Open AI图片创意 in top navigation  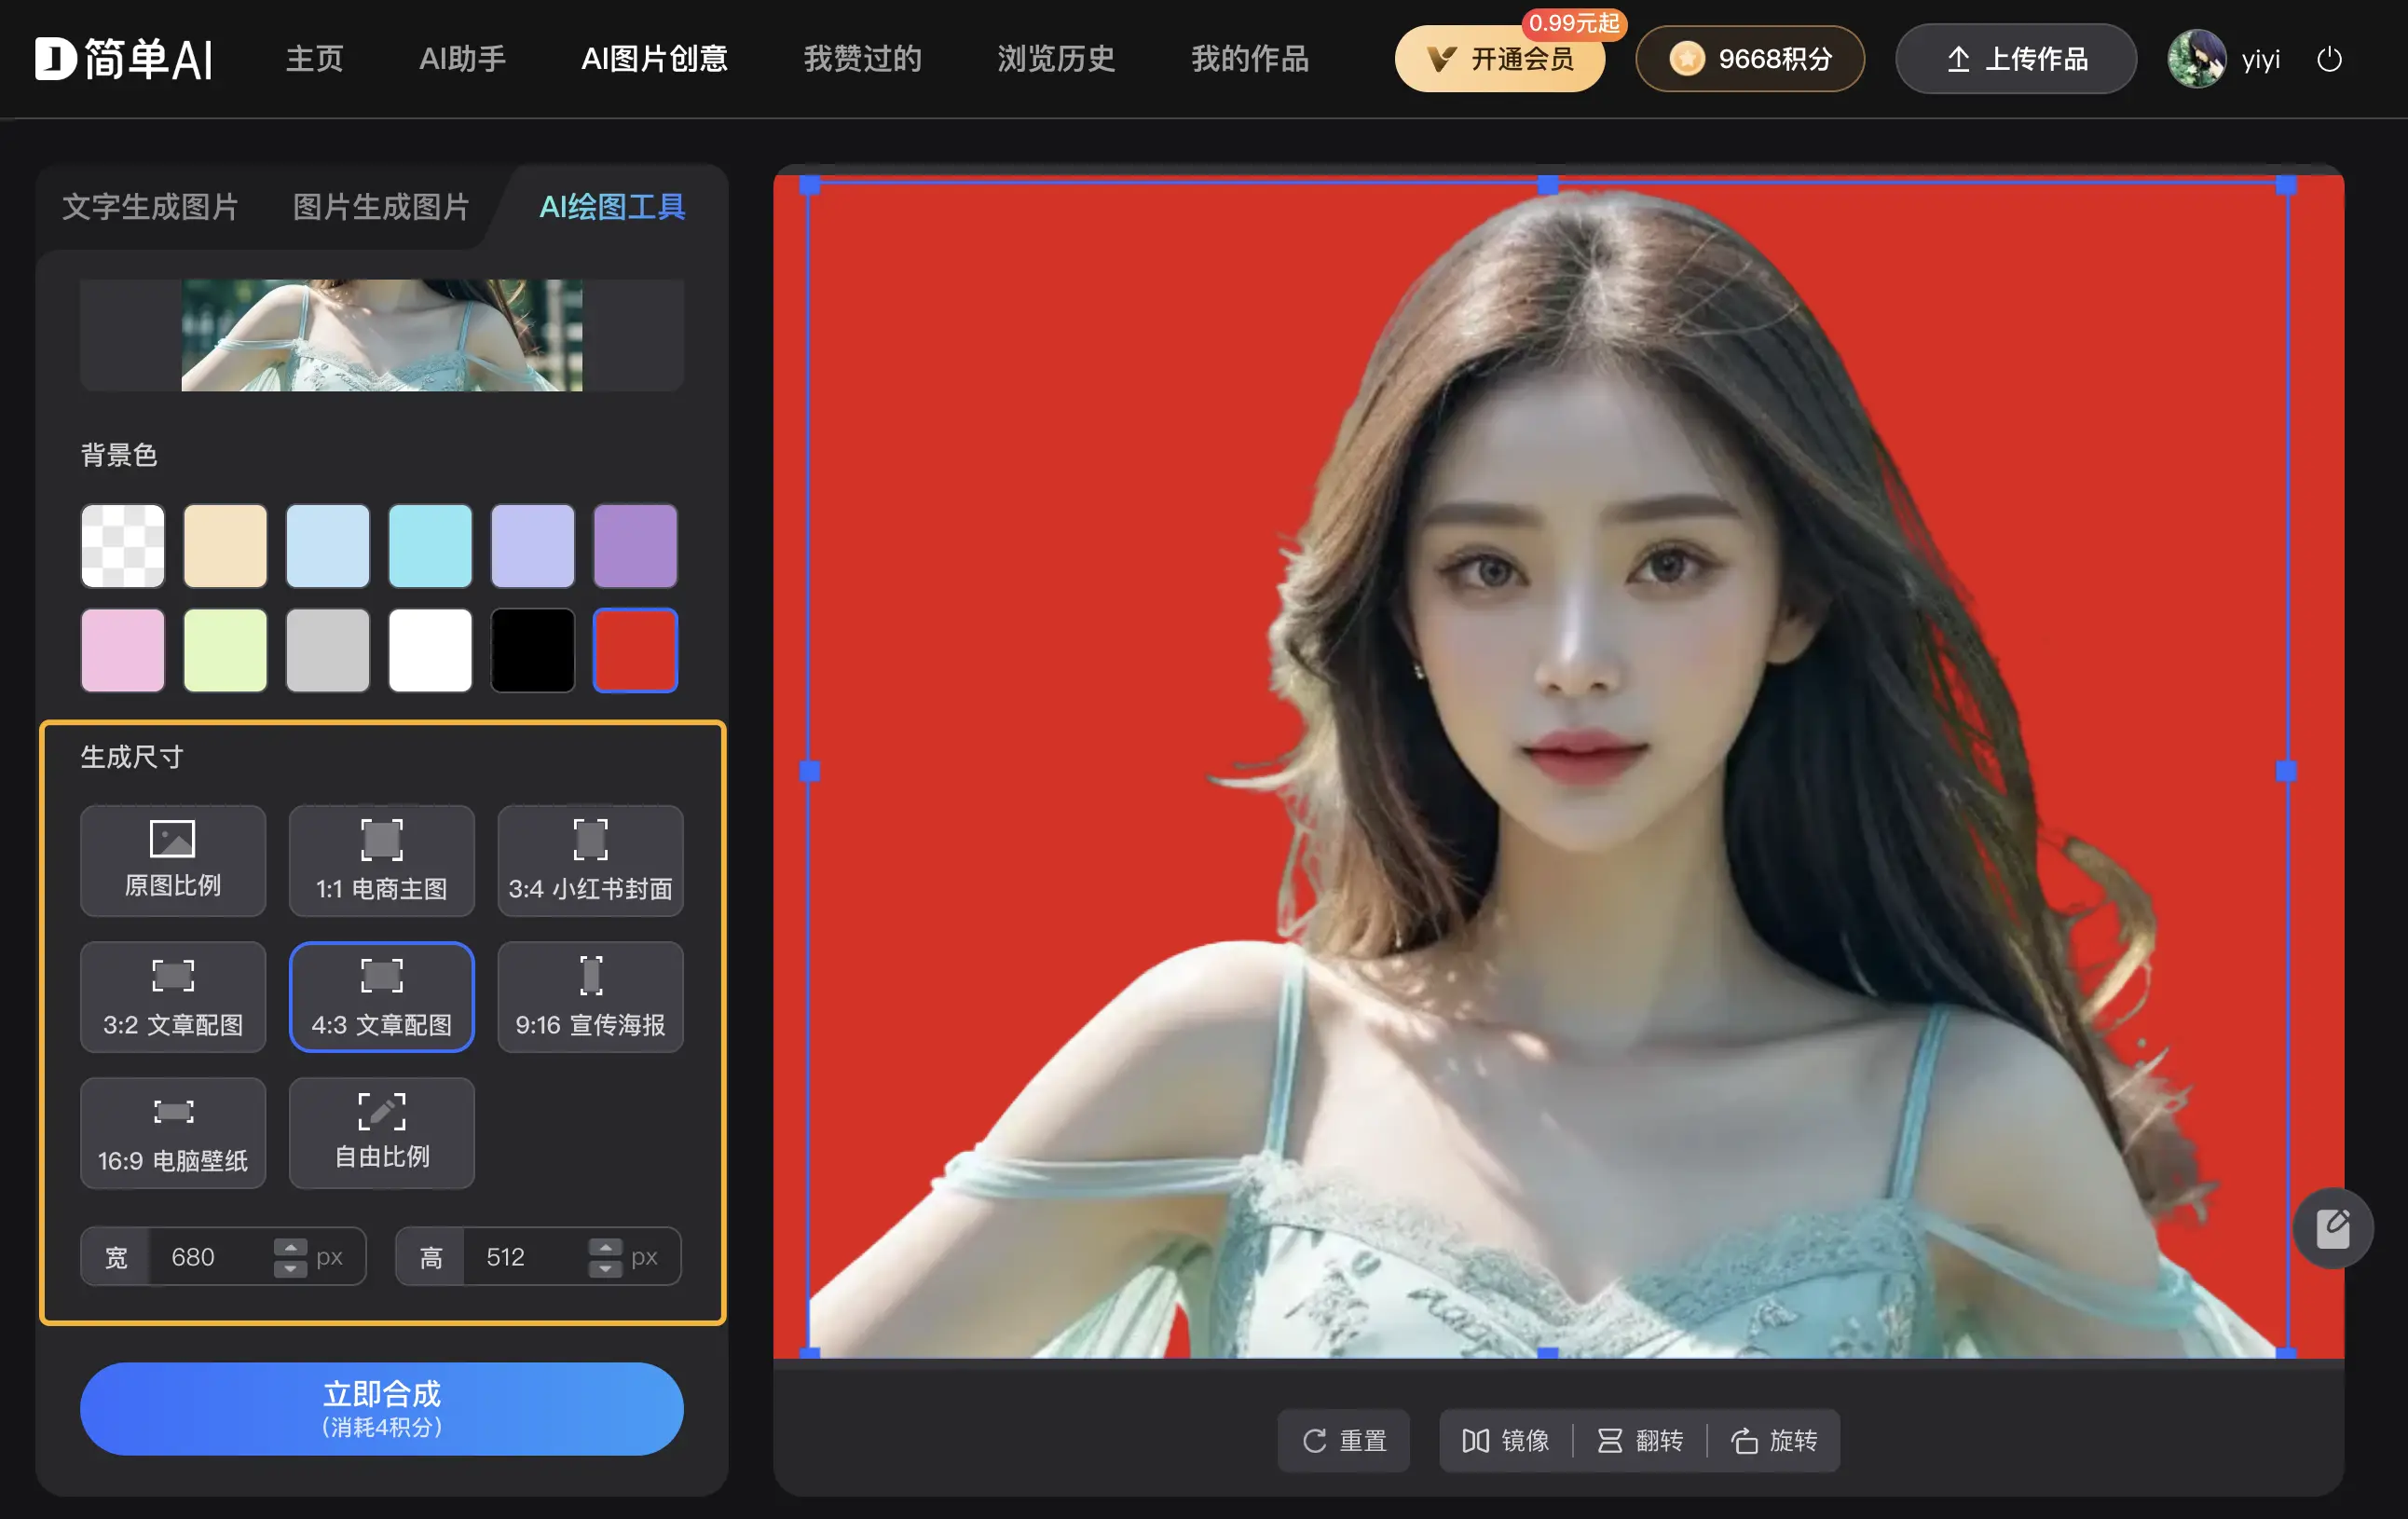pyautogui.click(x=655, y=59)
